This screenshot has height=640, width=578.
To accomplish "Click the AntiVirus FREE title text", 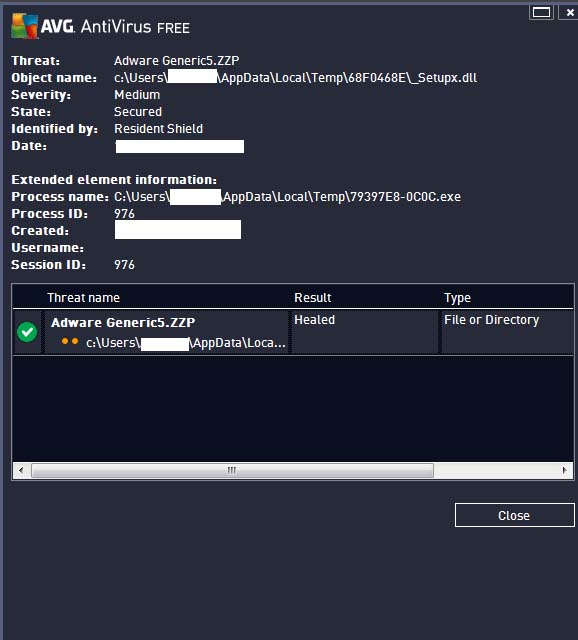I will [135, 27].
